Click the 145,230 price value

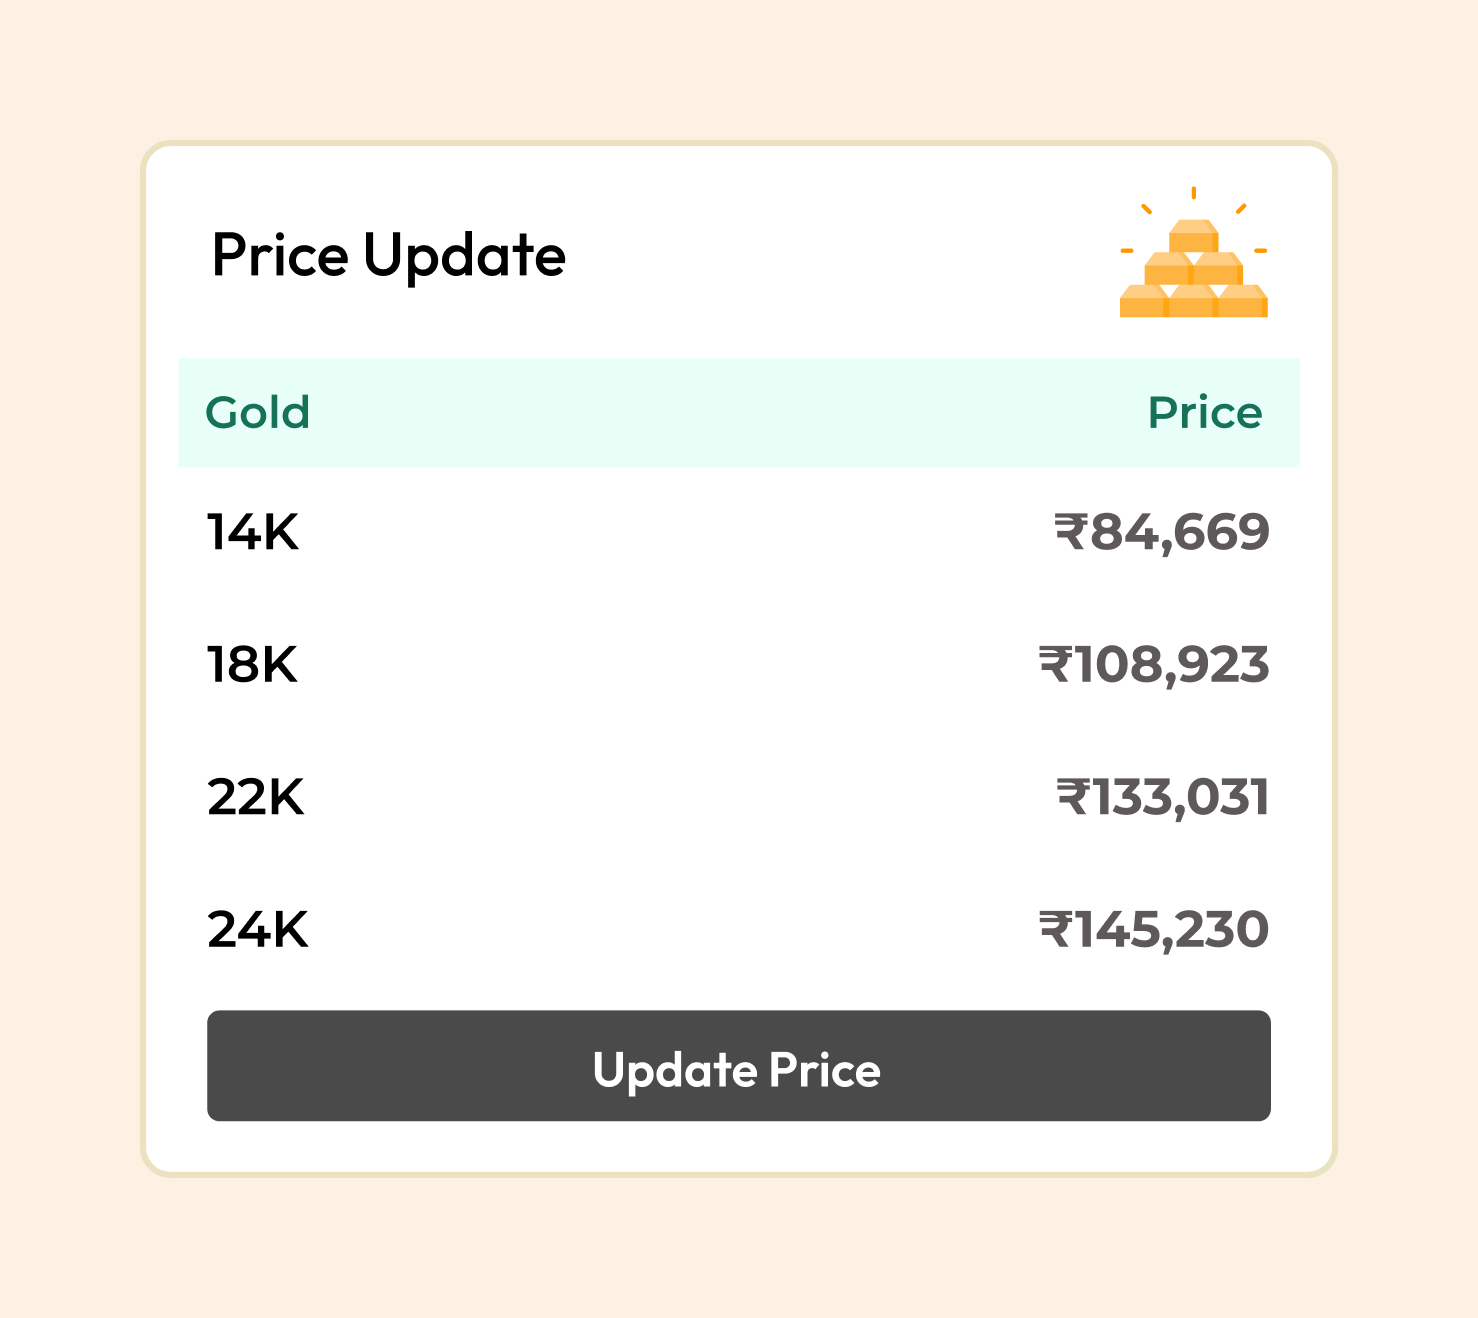1171,930
